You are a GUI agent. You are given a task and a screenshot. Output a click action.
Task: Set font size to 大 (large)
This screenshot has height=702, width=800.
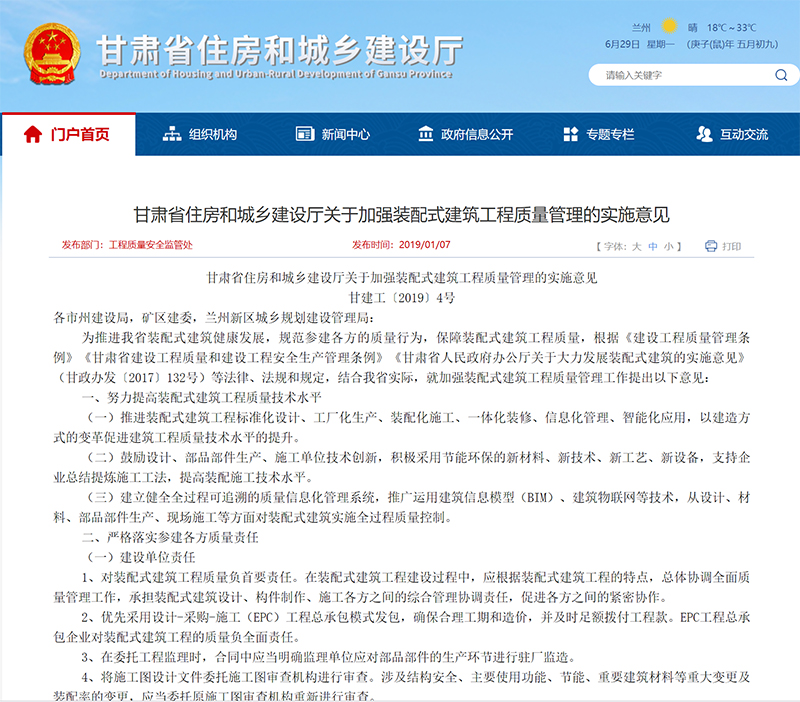635,245
